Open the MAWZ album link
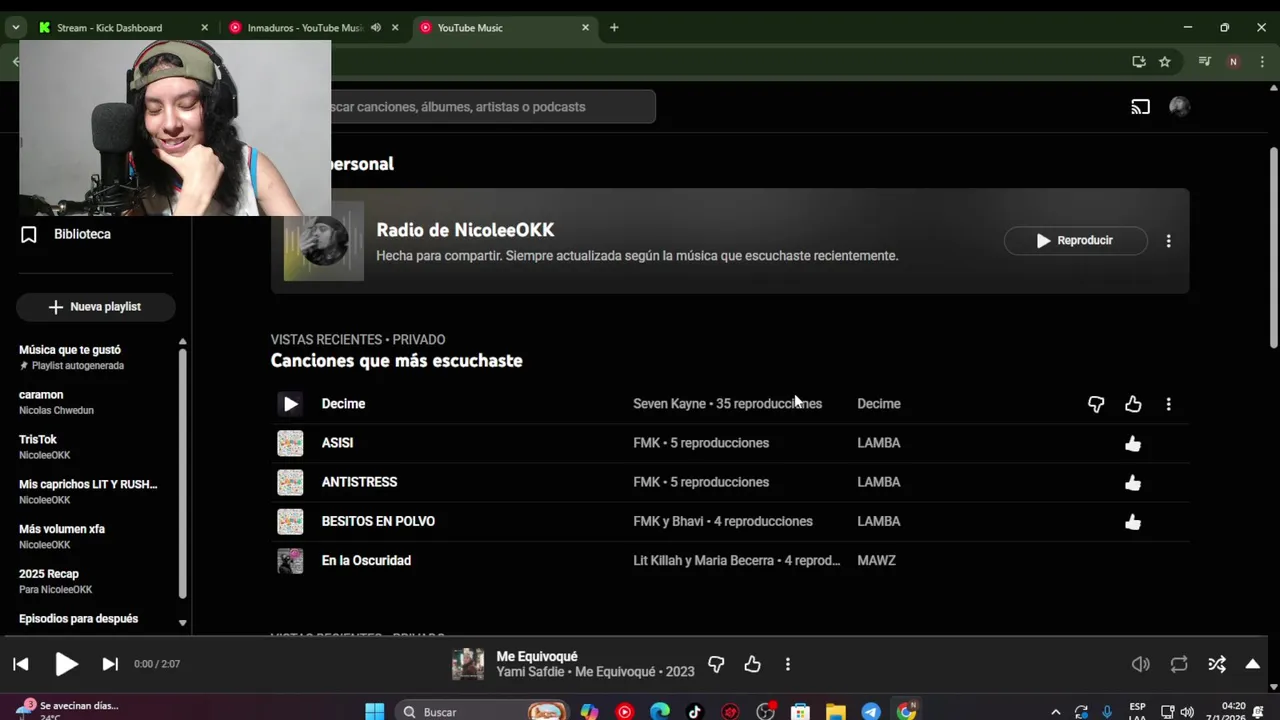This screenshot has width=1280, height=720. [876, 560]
